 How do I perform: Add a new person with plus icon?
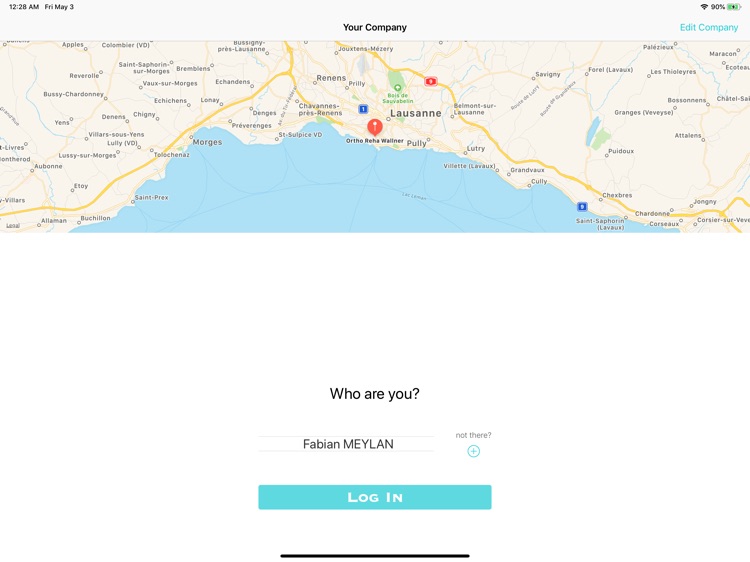pyautogui.click(x=474, y=451)
